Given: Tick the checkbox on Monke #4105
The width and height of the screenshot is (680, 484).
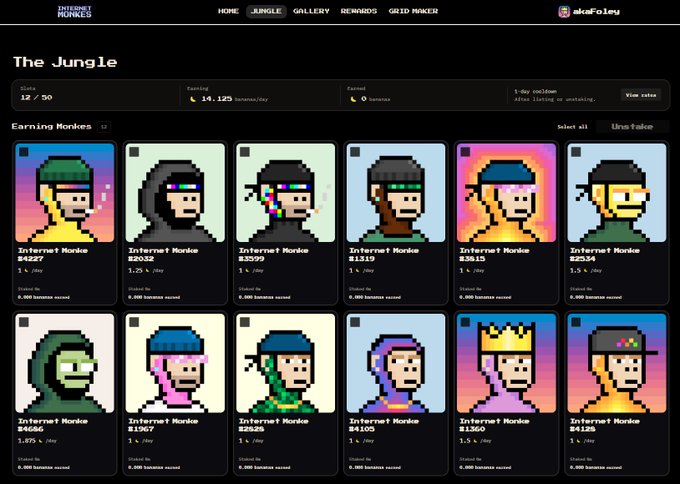Looking at the screenshot, I should [355, 322].
